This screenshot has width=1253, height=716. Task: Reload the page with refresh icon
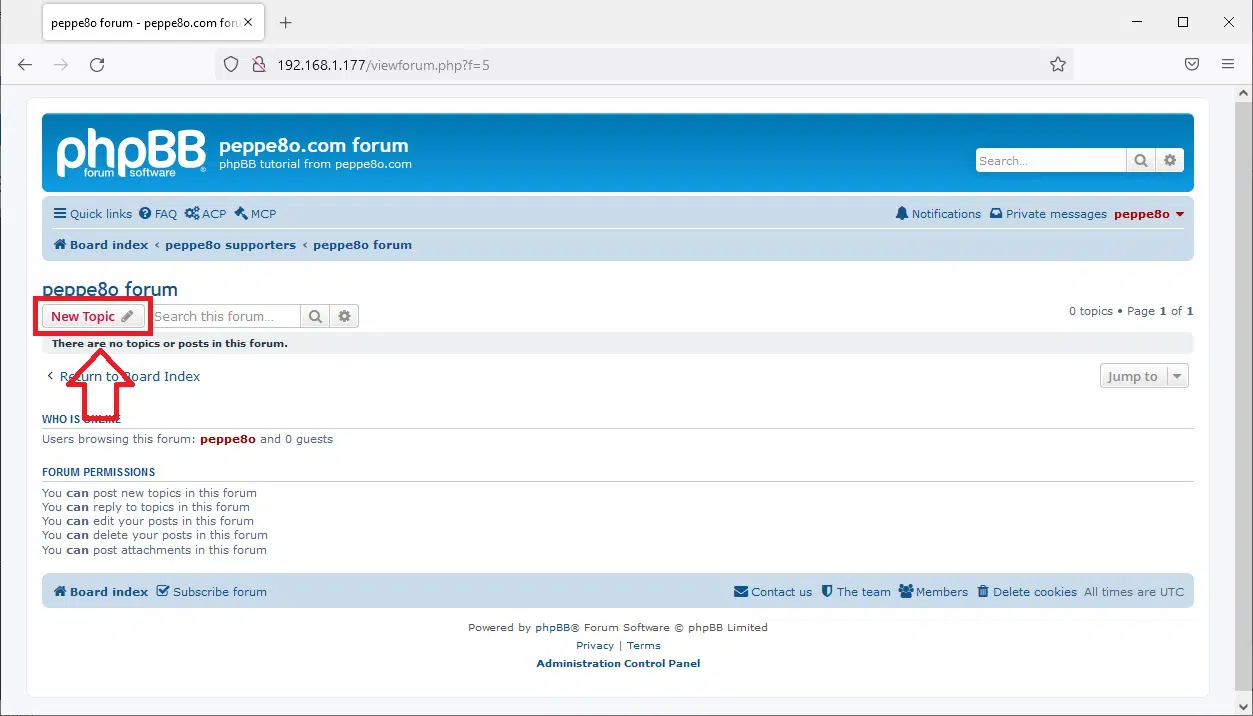(x=97, y=64)
